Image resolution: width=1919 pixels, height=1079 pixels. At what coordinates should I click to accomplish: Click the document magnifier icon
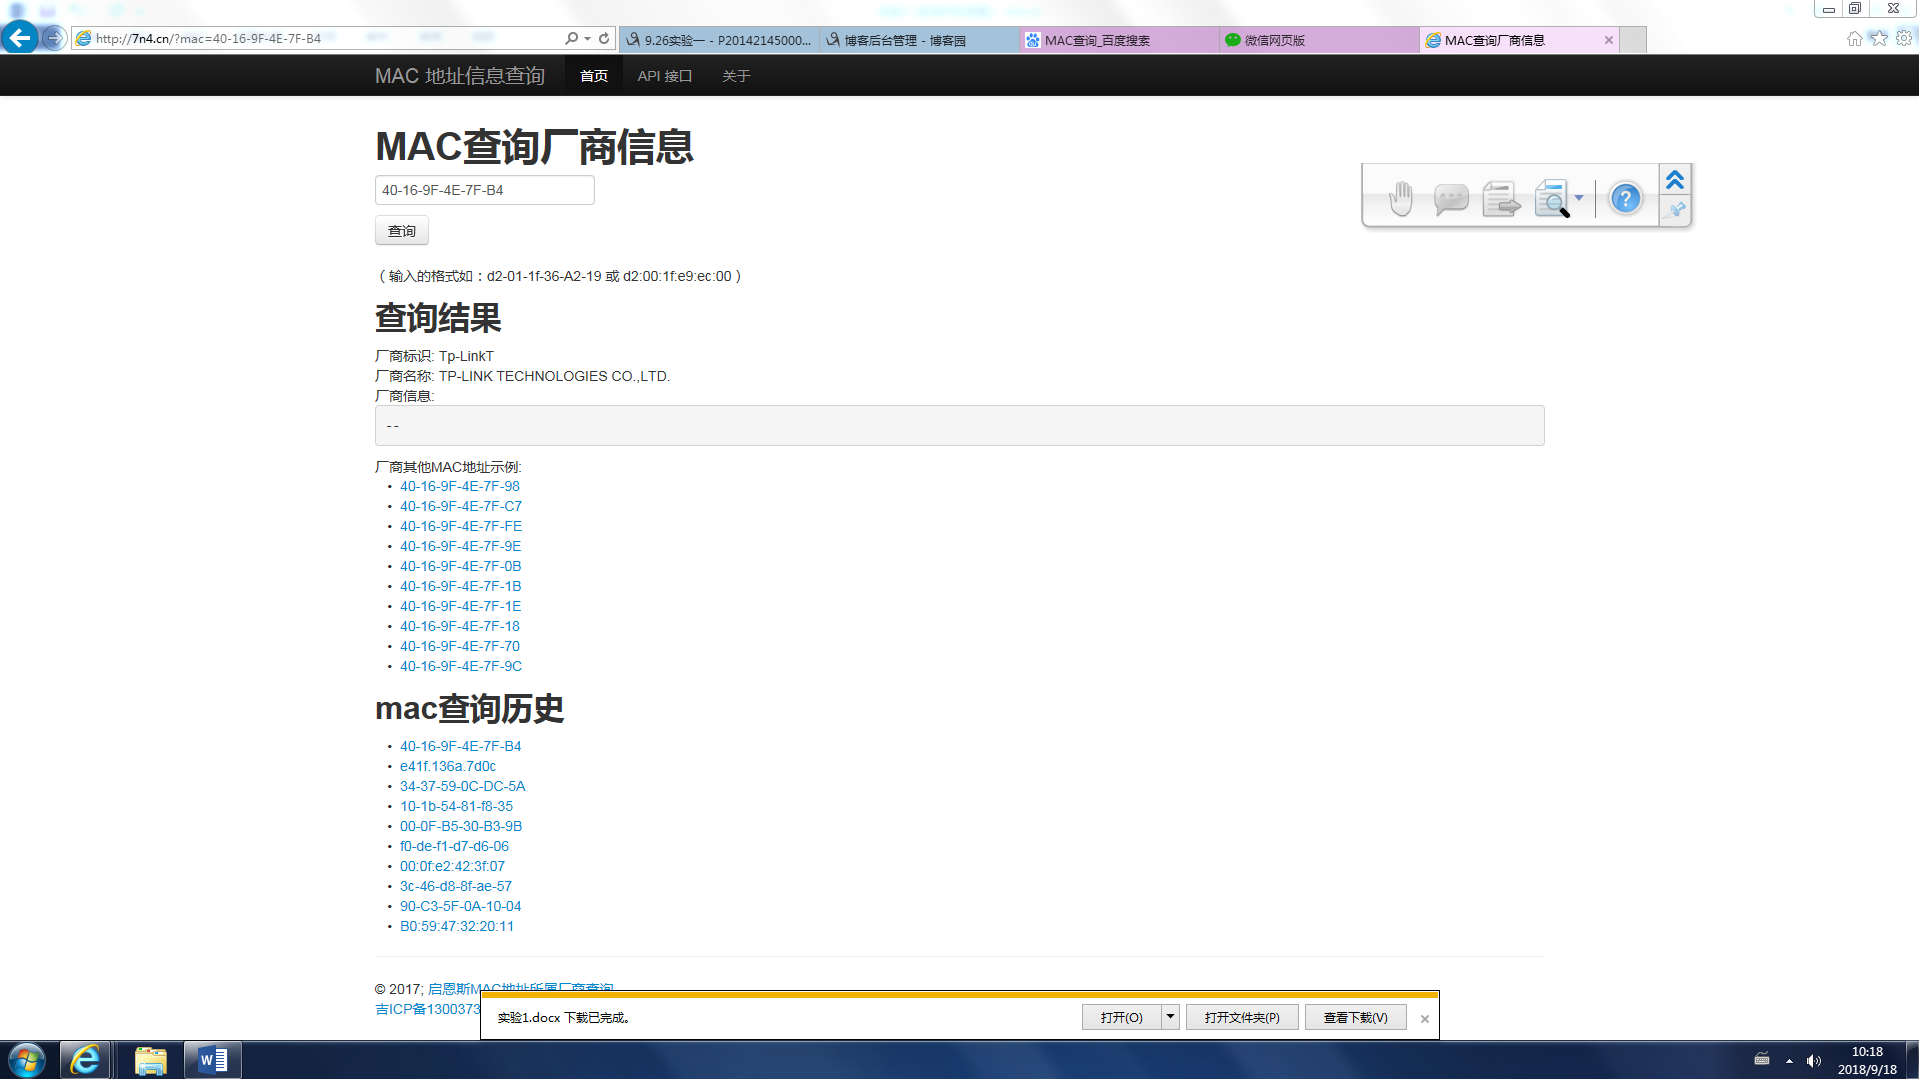[1551, 198]
